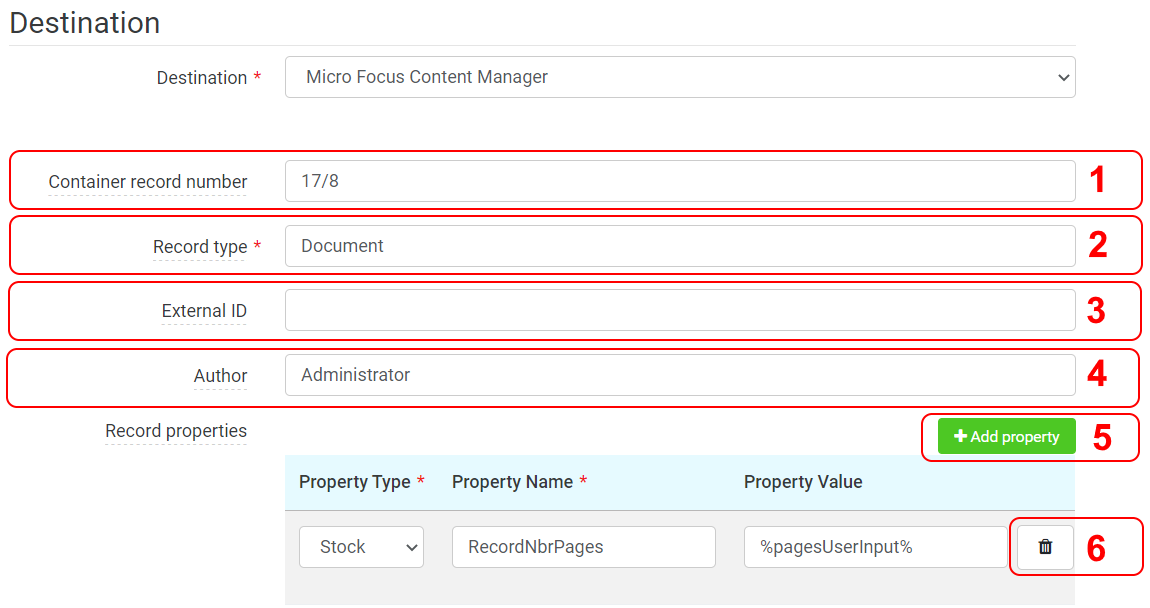Viewport: 1150px width, 608px height.
Task: Select the Container record number field containing 17/8
Action: pyautogui.click(x=680, y=181)
